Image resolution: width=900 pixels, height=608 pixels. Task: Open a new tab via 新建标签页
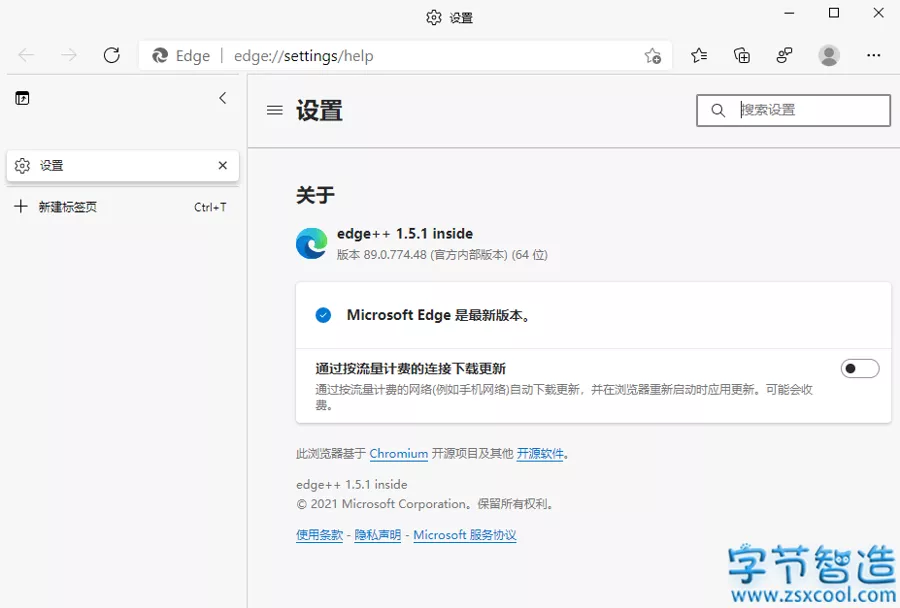point(123,207)
